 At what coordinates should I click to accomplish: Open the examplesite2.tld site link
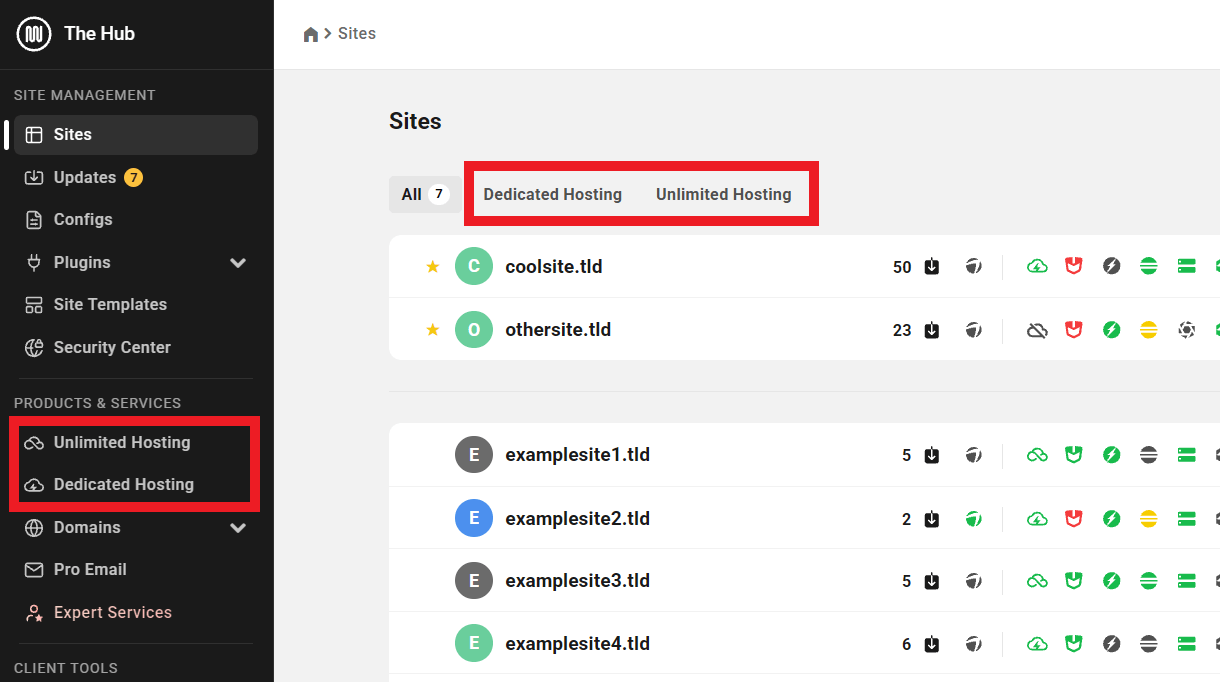(x=578, y=519)
